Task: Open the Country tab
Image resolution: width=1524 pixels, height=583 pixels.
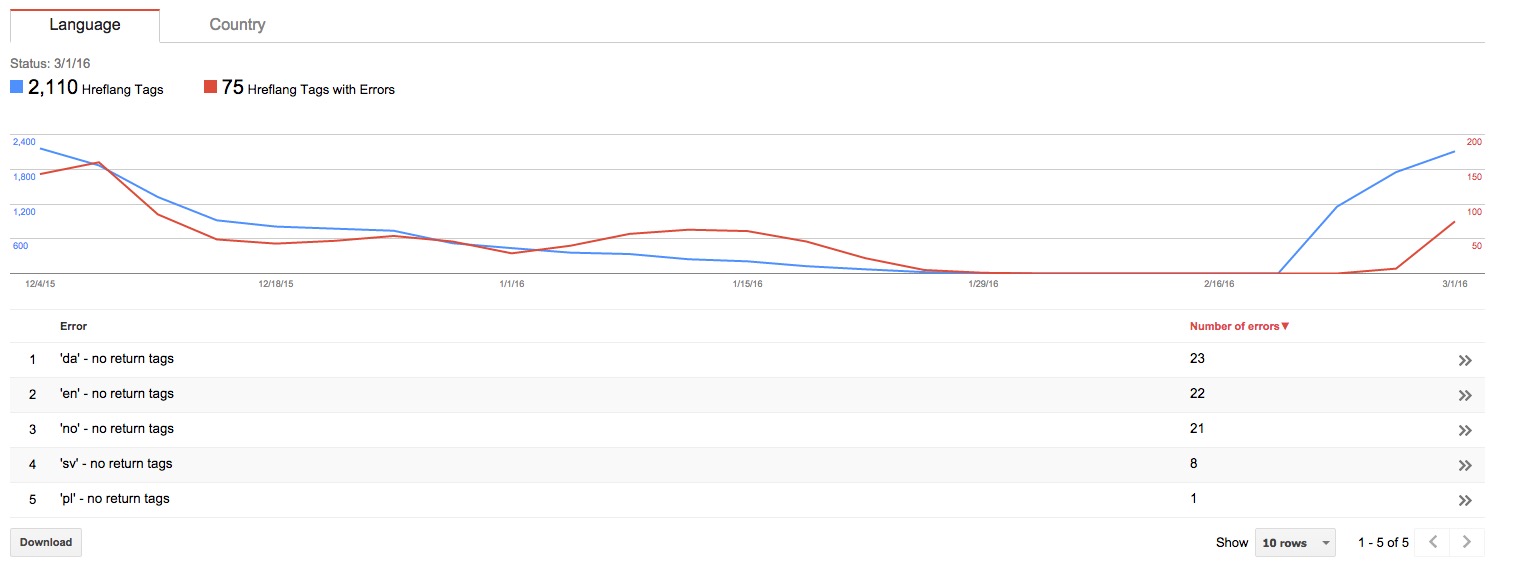Action: click(237, 25)
